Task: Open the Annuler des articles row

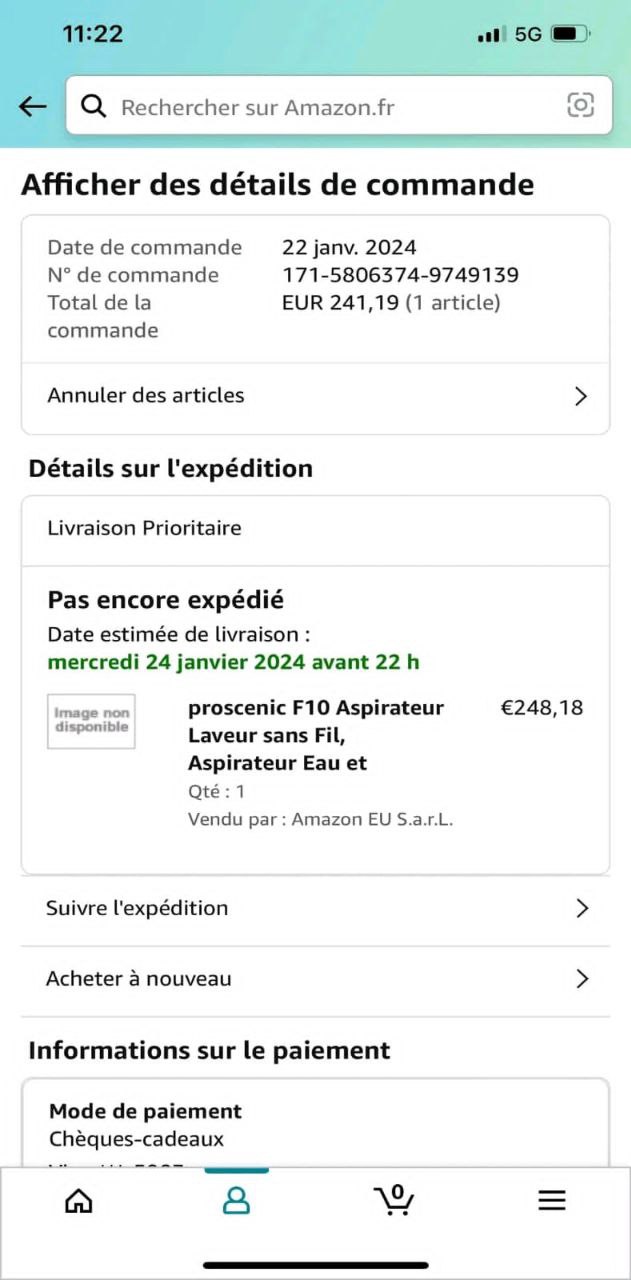Action: (146, 395)
